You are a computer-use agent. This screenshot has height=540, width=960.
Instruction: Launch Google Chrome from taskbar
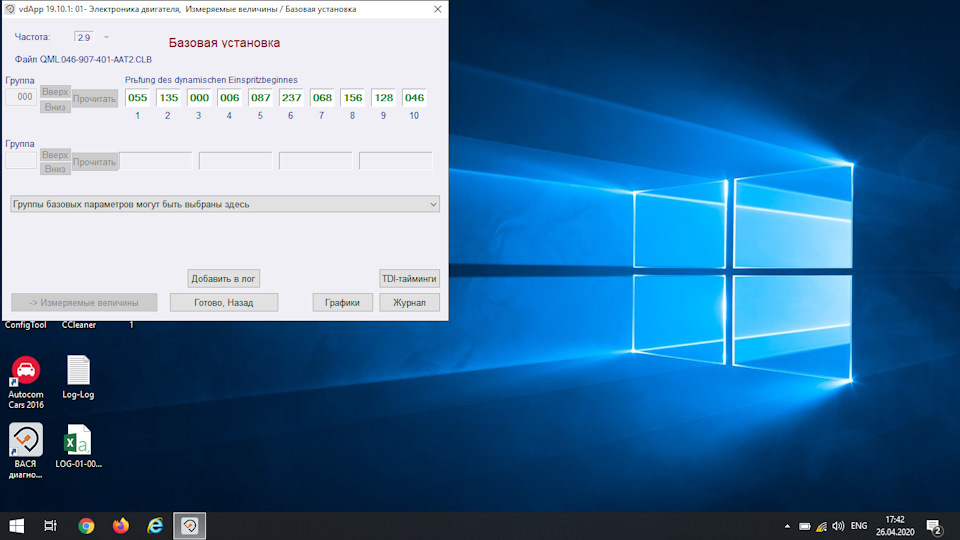[x=86, y=526]
